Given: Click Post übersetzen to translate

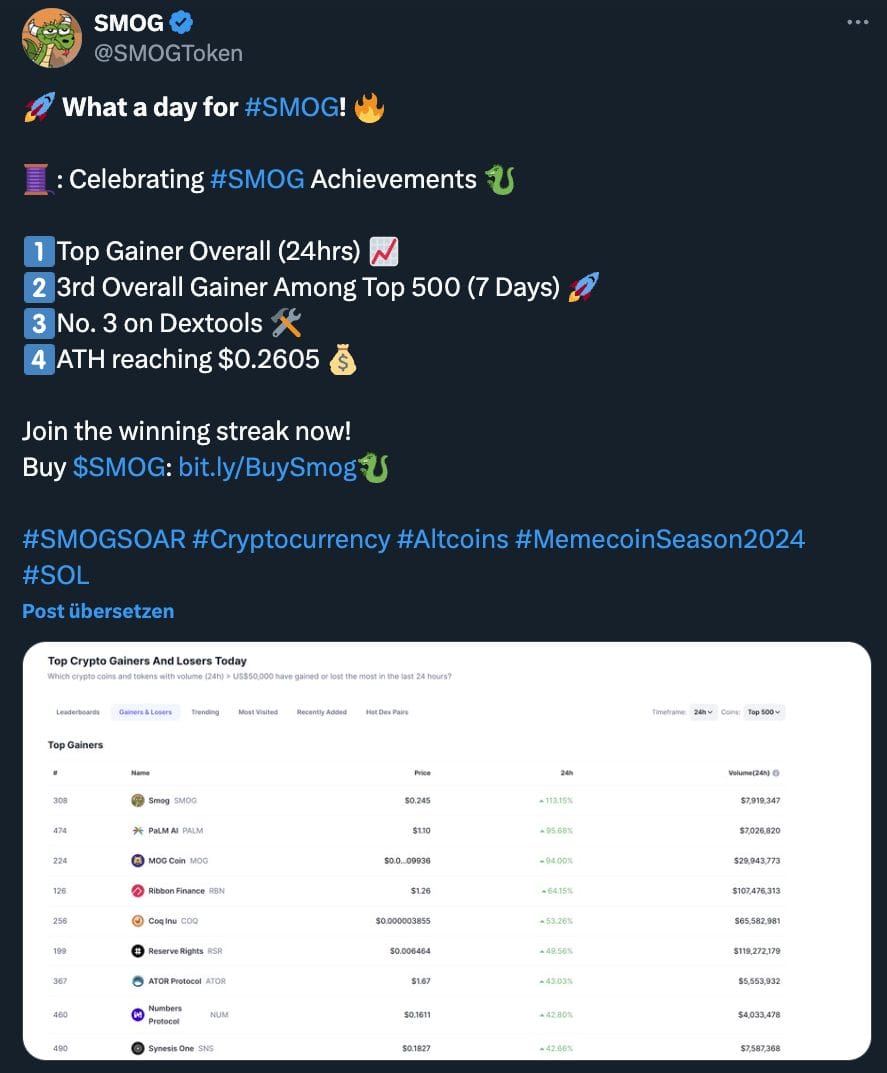Looking at the screenshot, I should click(97, 611).
